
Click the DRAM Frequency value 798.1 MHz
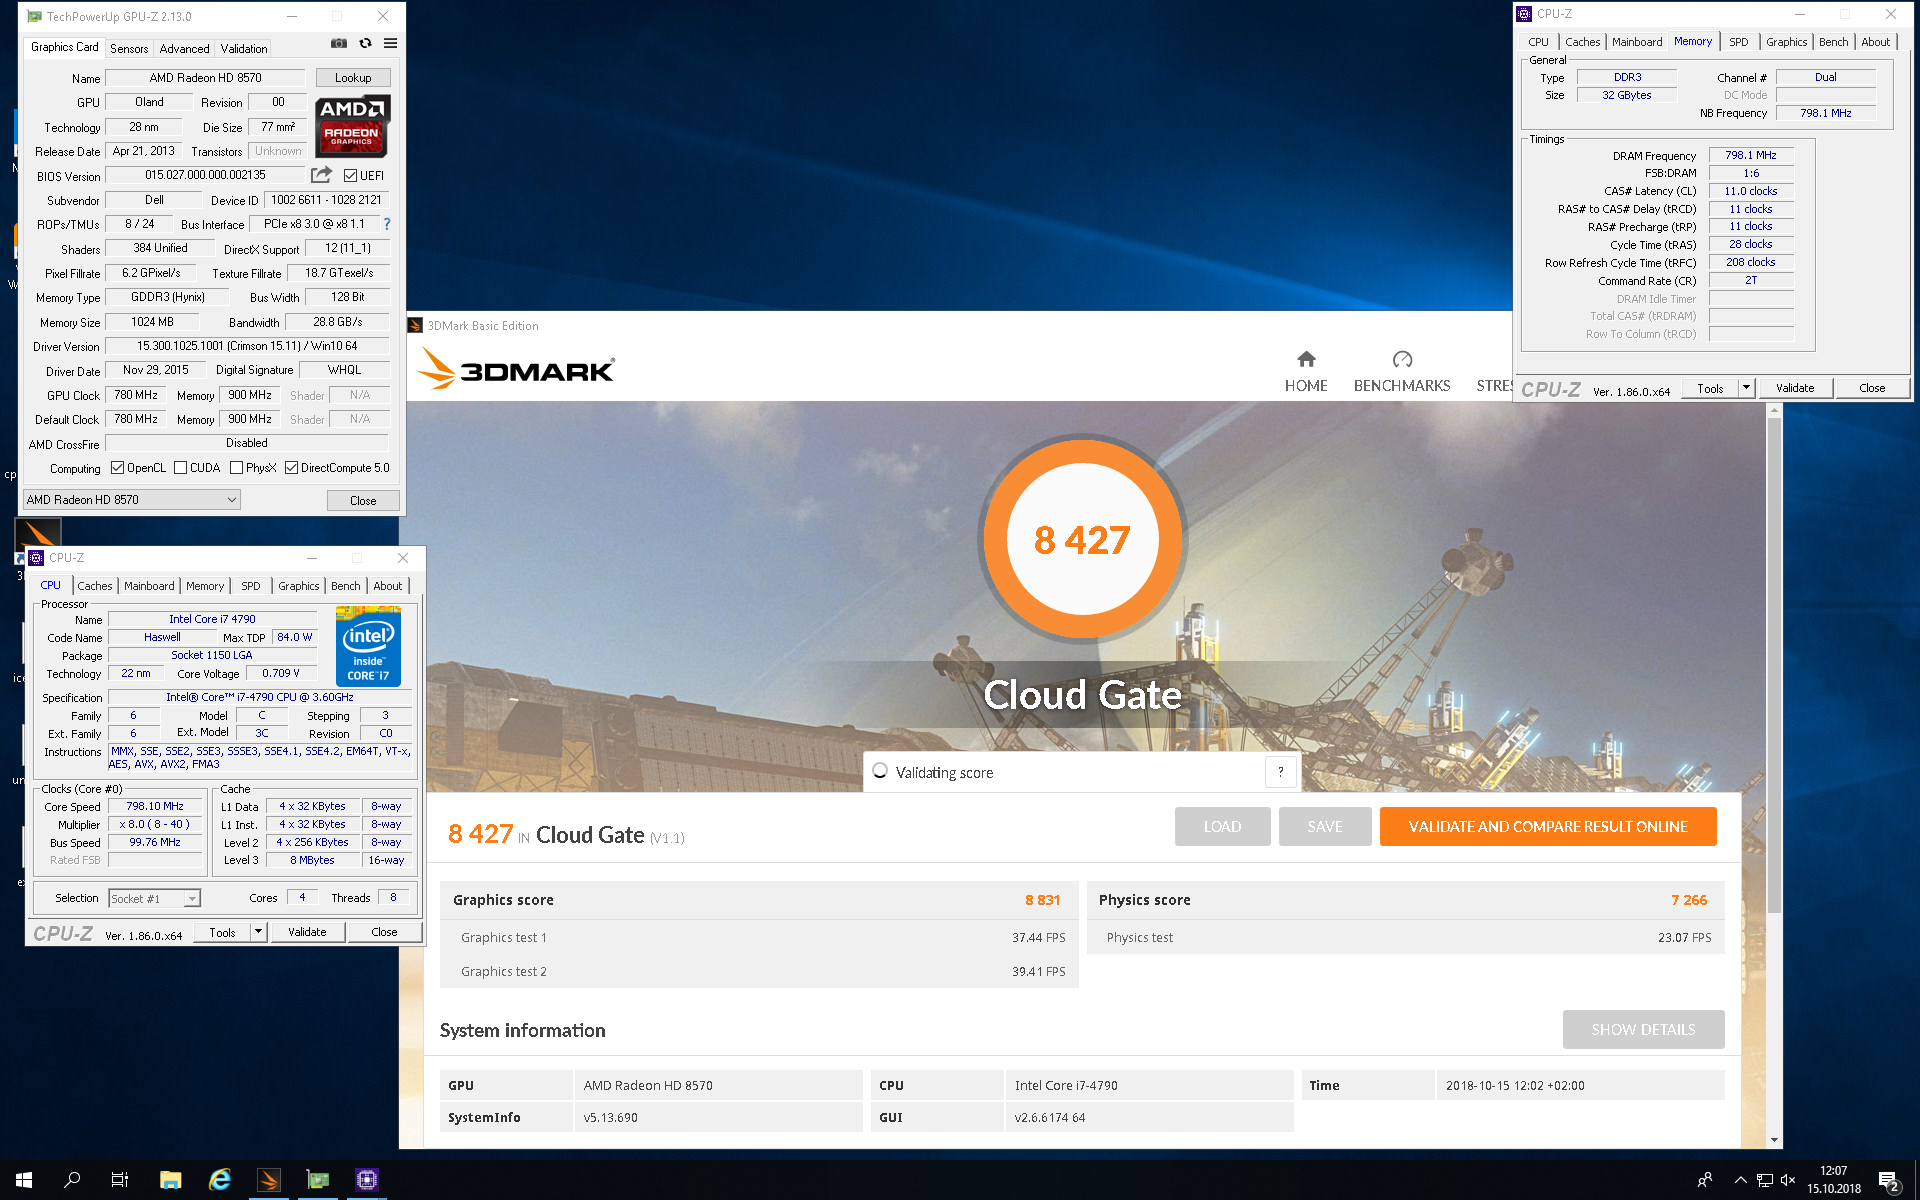click(x=1751, y=155)
